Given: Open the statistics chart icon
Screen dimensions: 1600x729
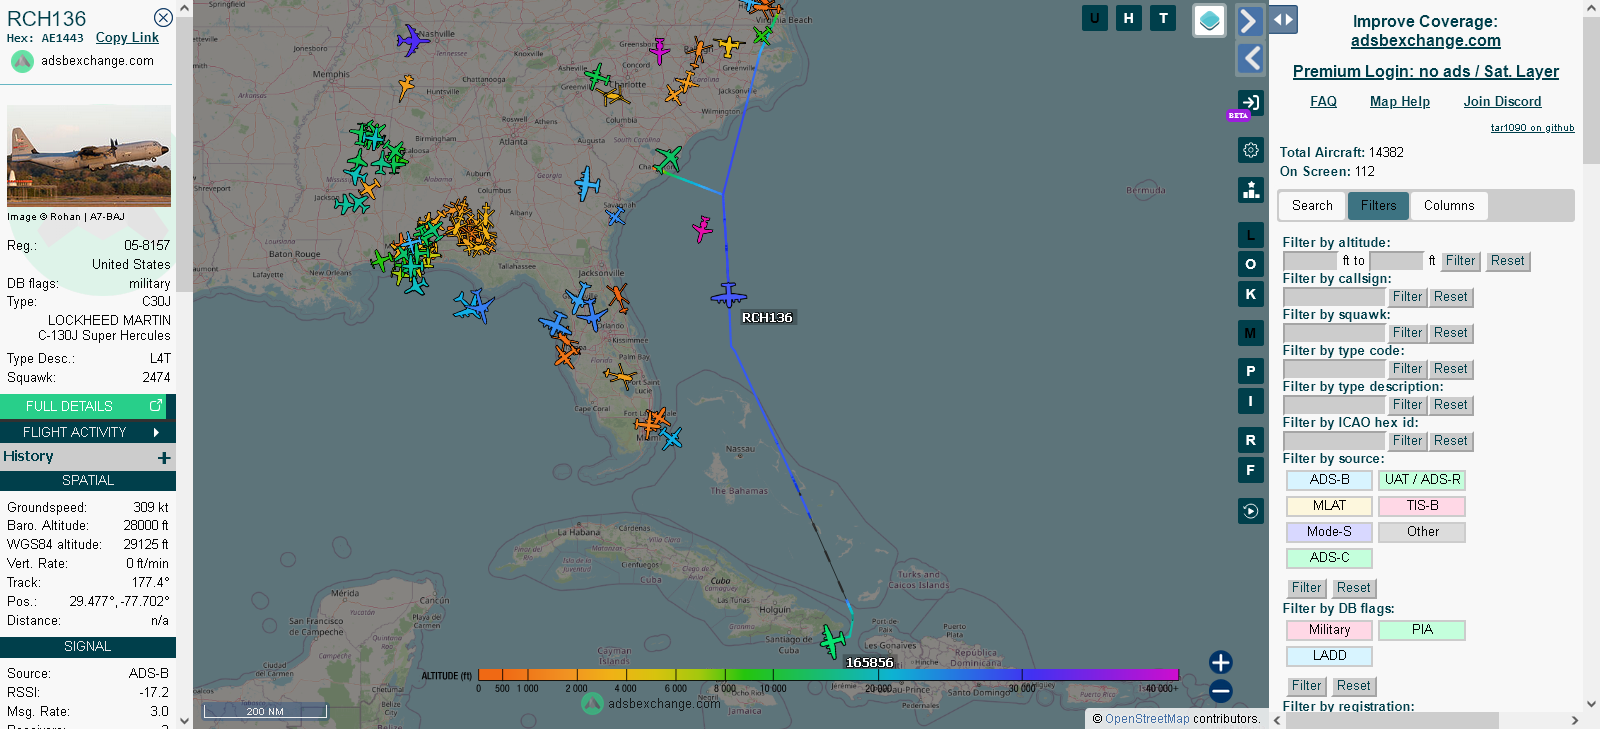Looking at the screenshot, I should click(1251, 189).
